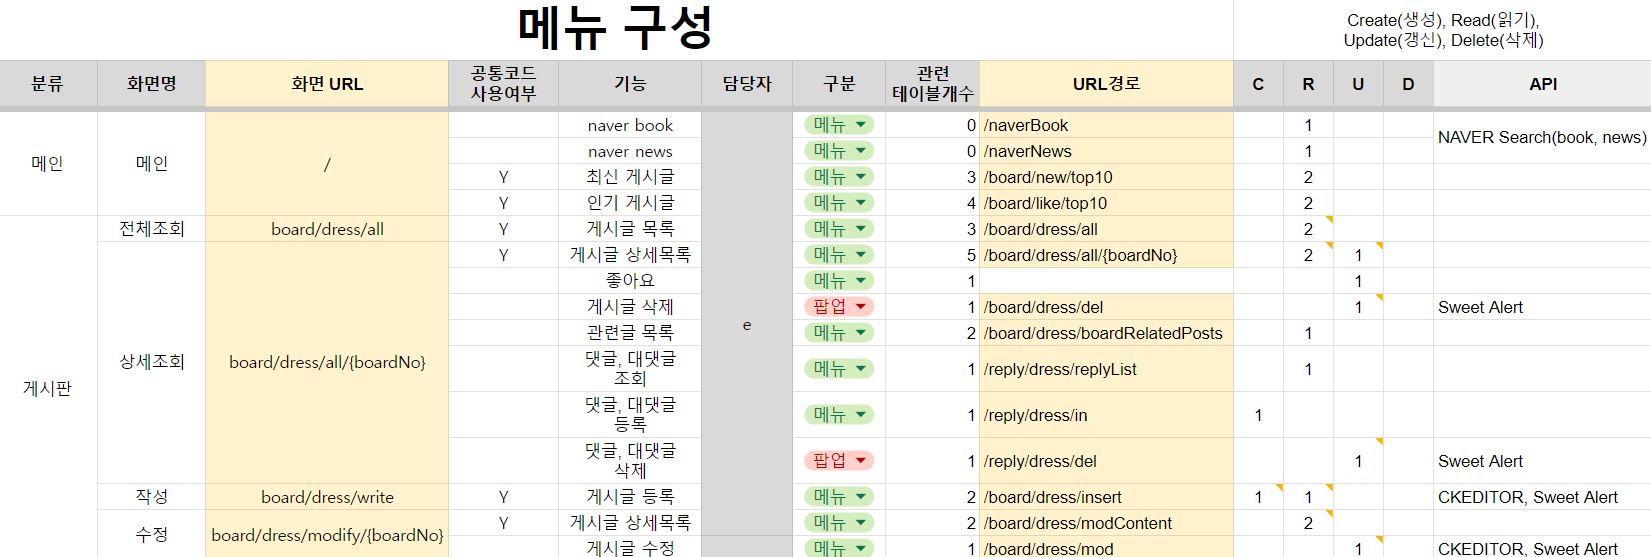
Task: Select the D column header
Action: coord(1408,84)
